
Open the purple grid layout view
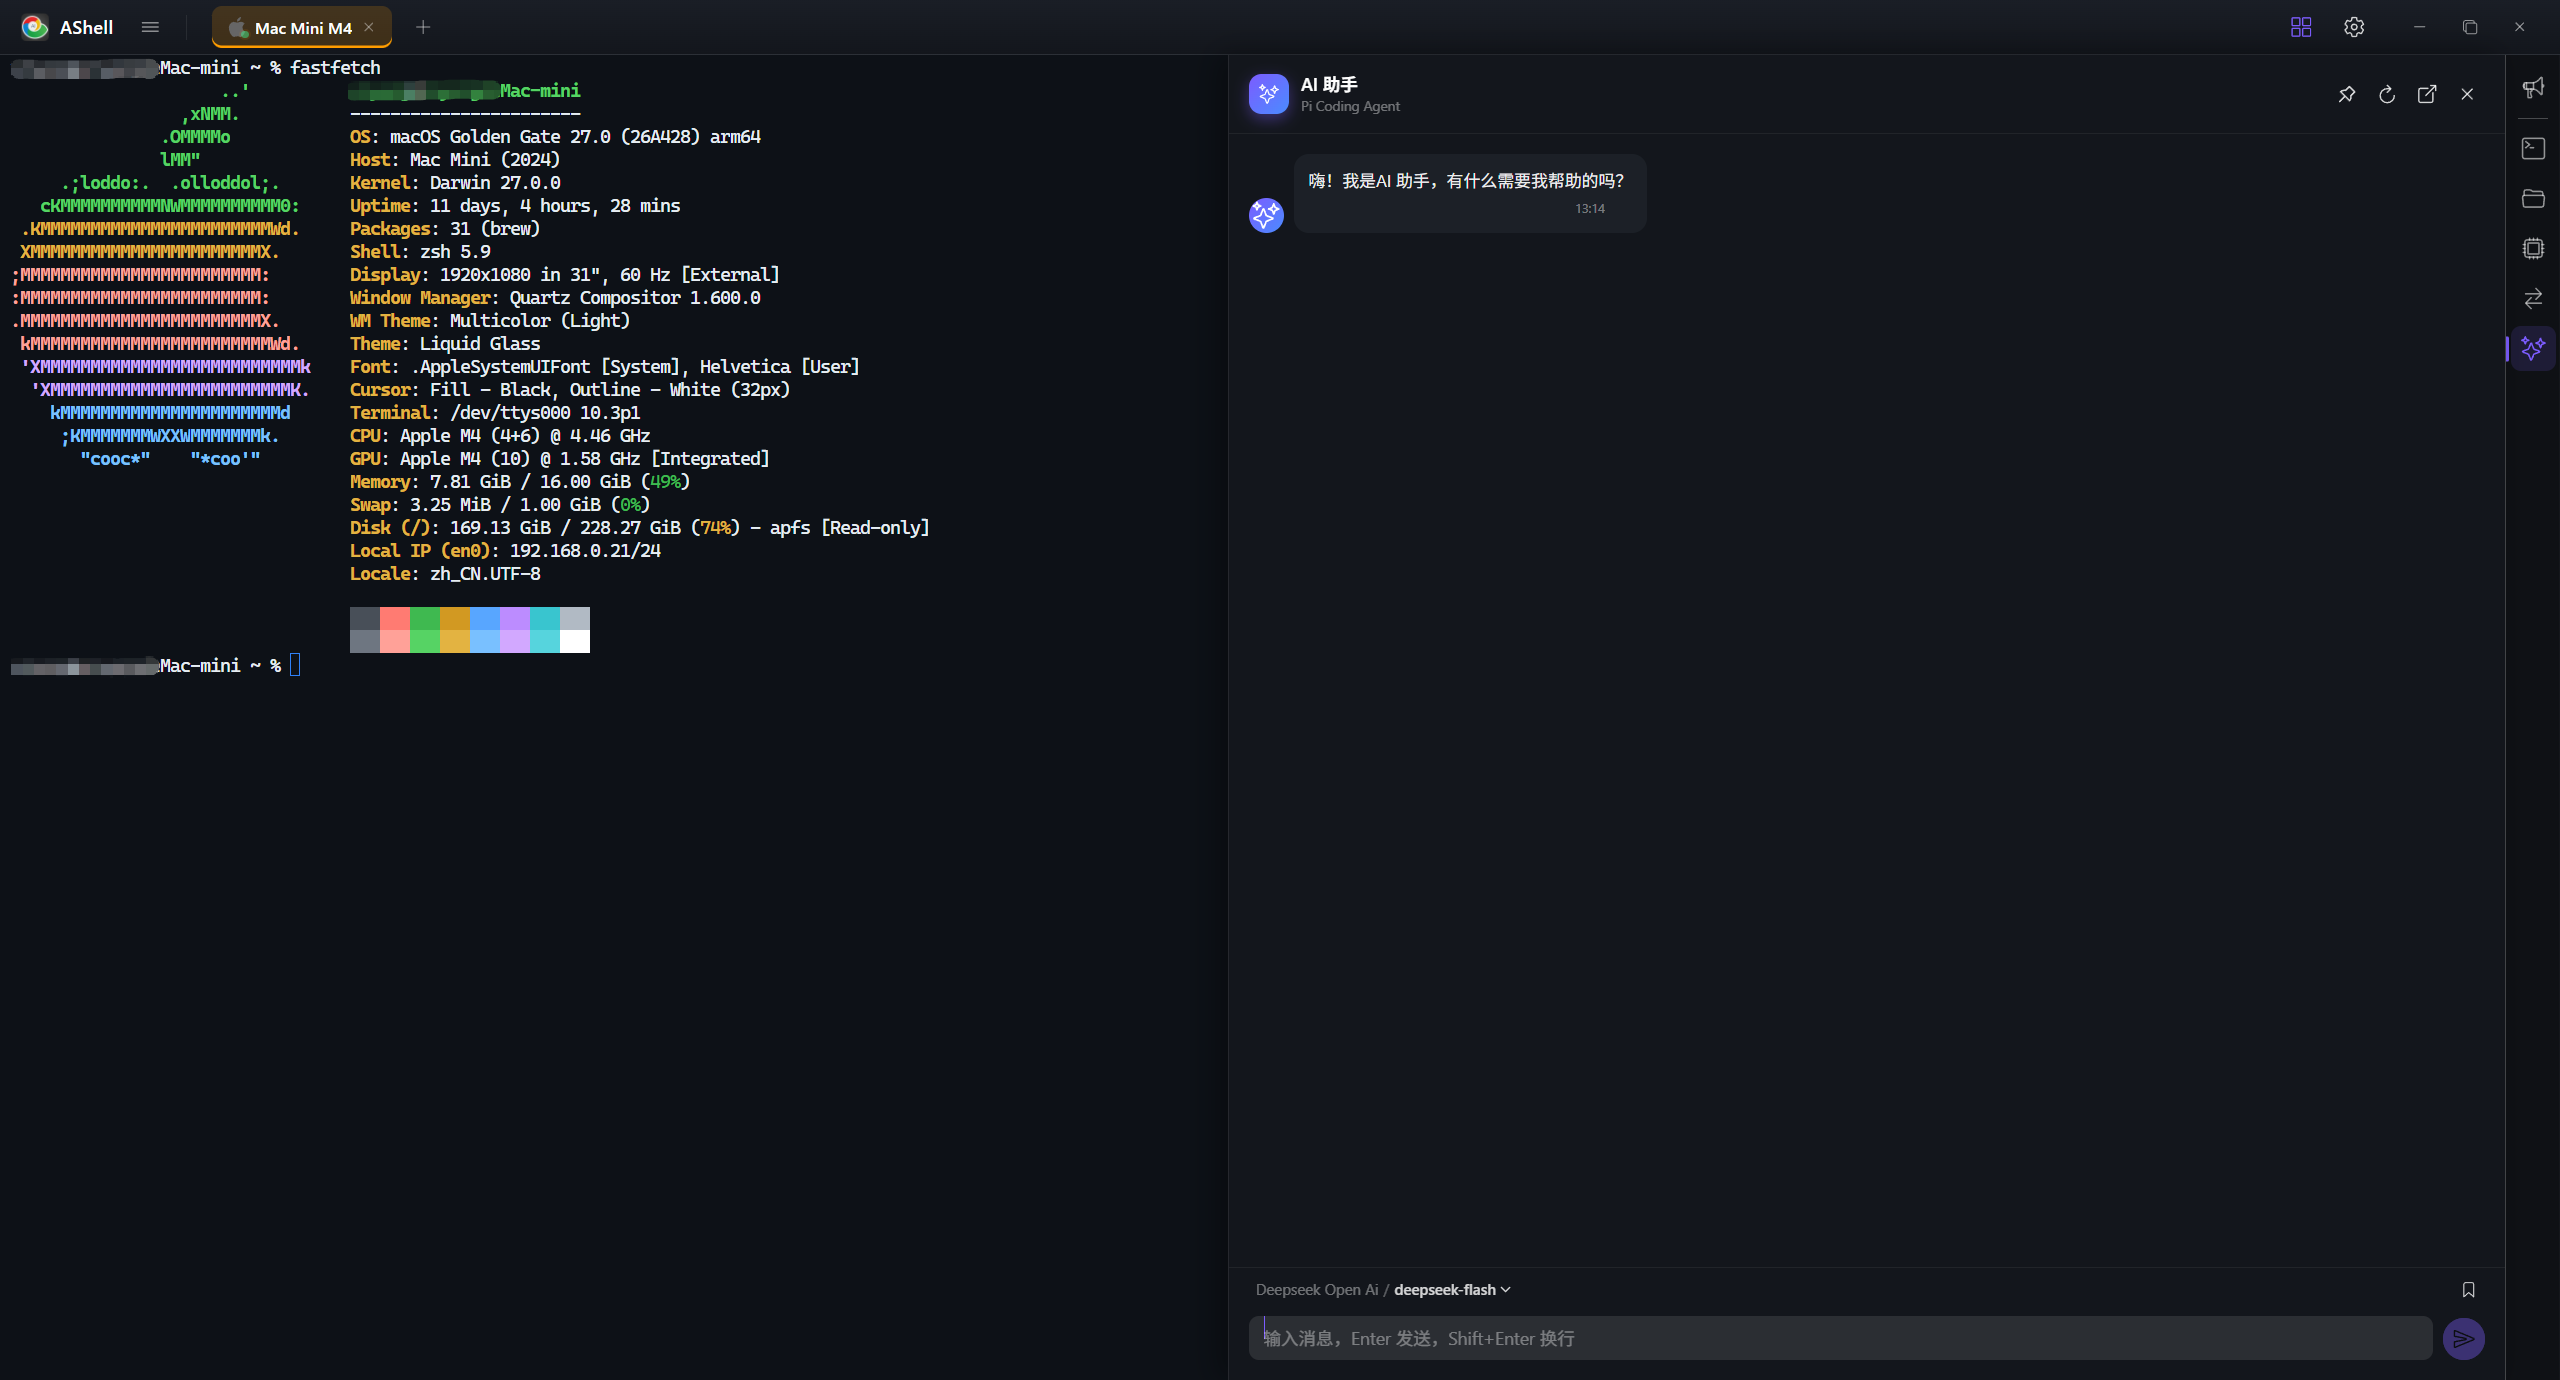(2301, 27)
